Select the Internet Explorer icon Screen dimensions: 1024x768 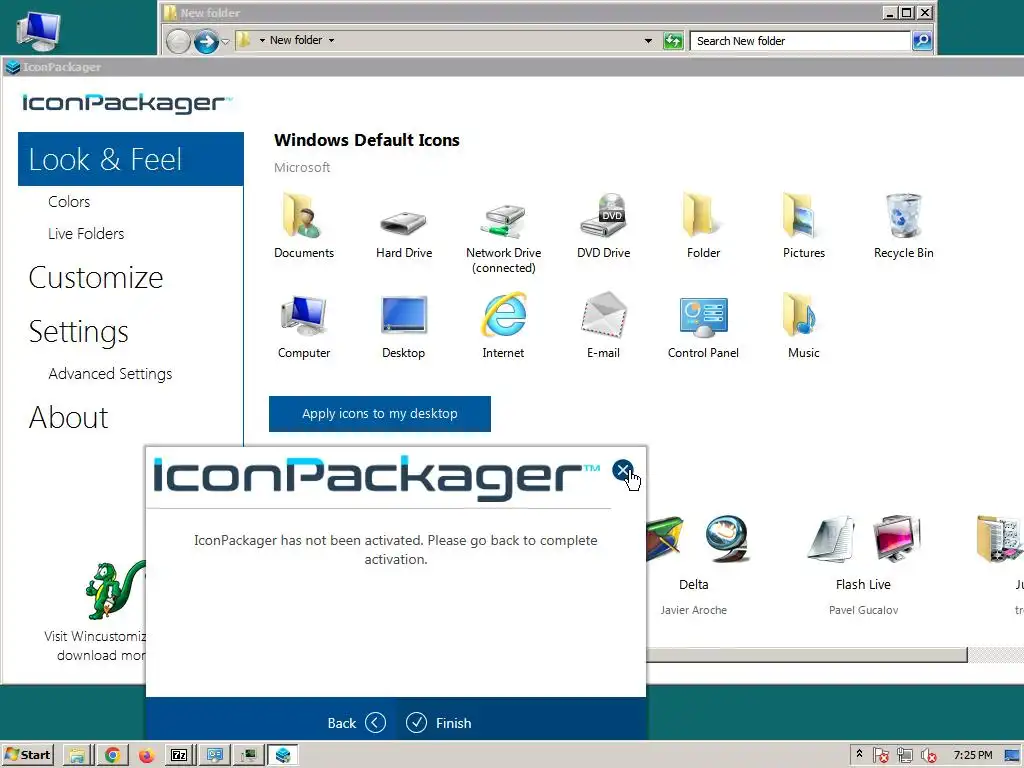[504, 315]
